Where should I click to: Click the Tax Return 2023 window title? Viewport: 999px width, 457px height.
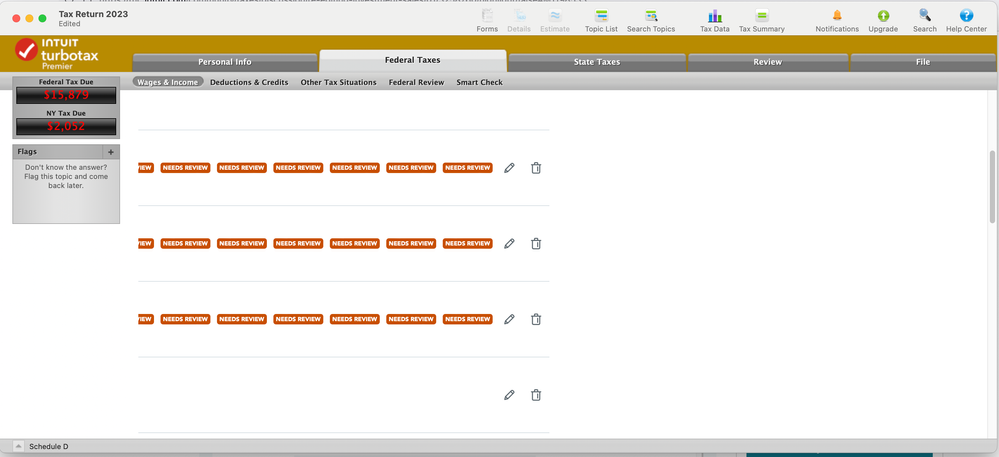pos(93,14)
